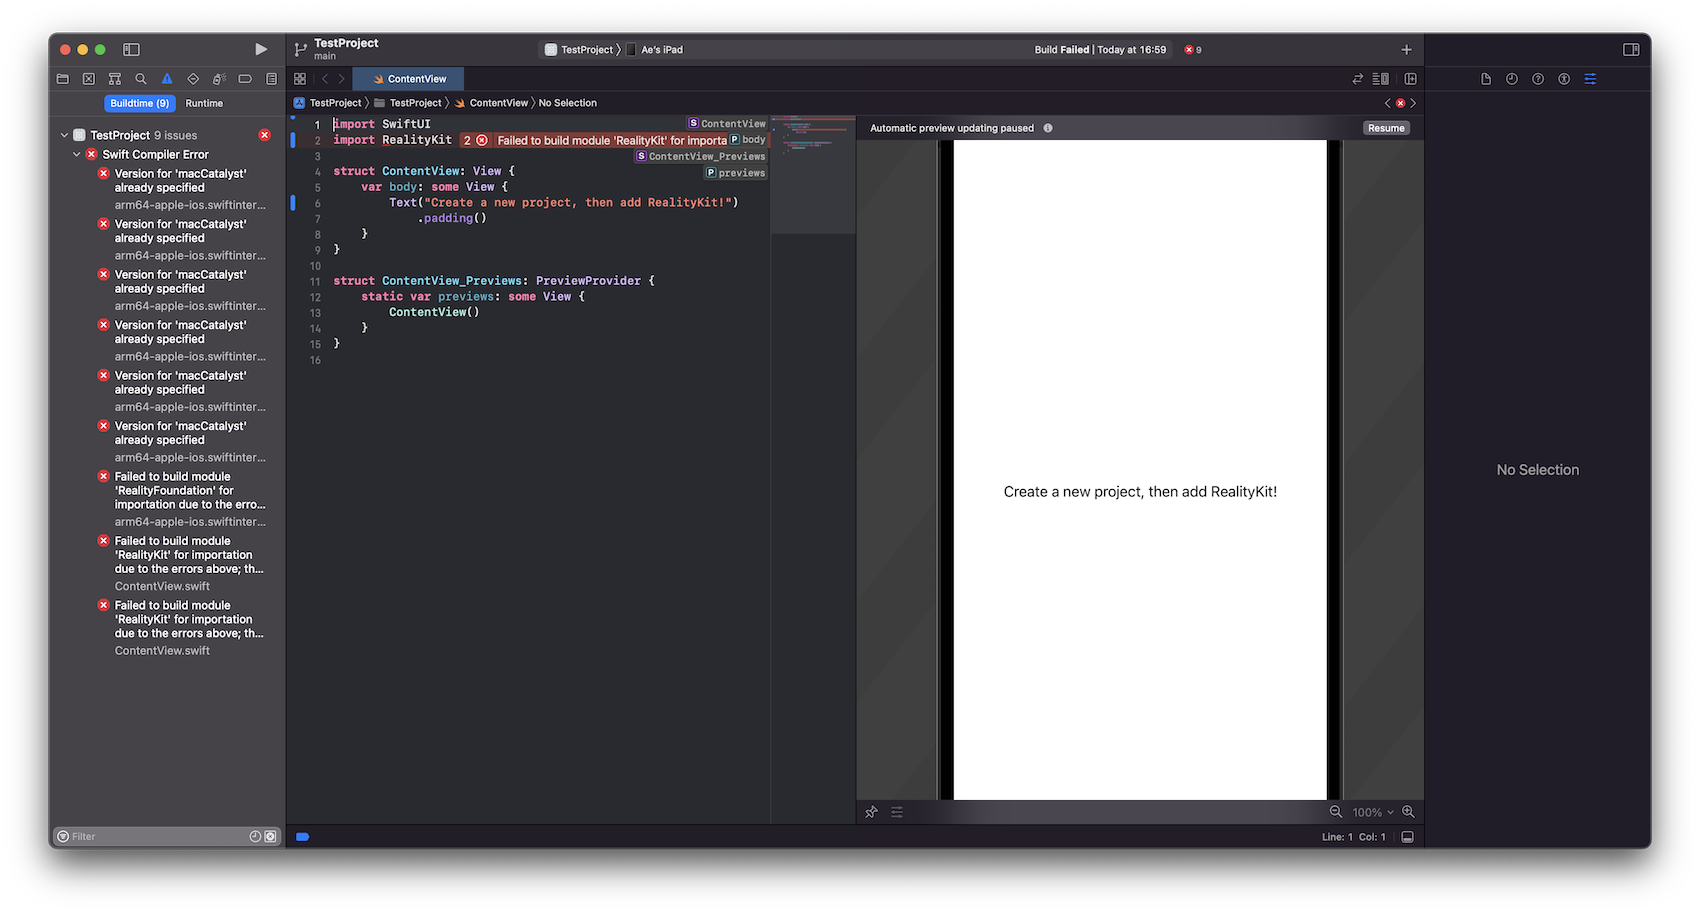Select the Buildtime (9) issues tab
Viewport: 1700px width, 913px height.
(139, 103)
